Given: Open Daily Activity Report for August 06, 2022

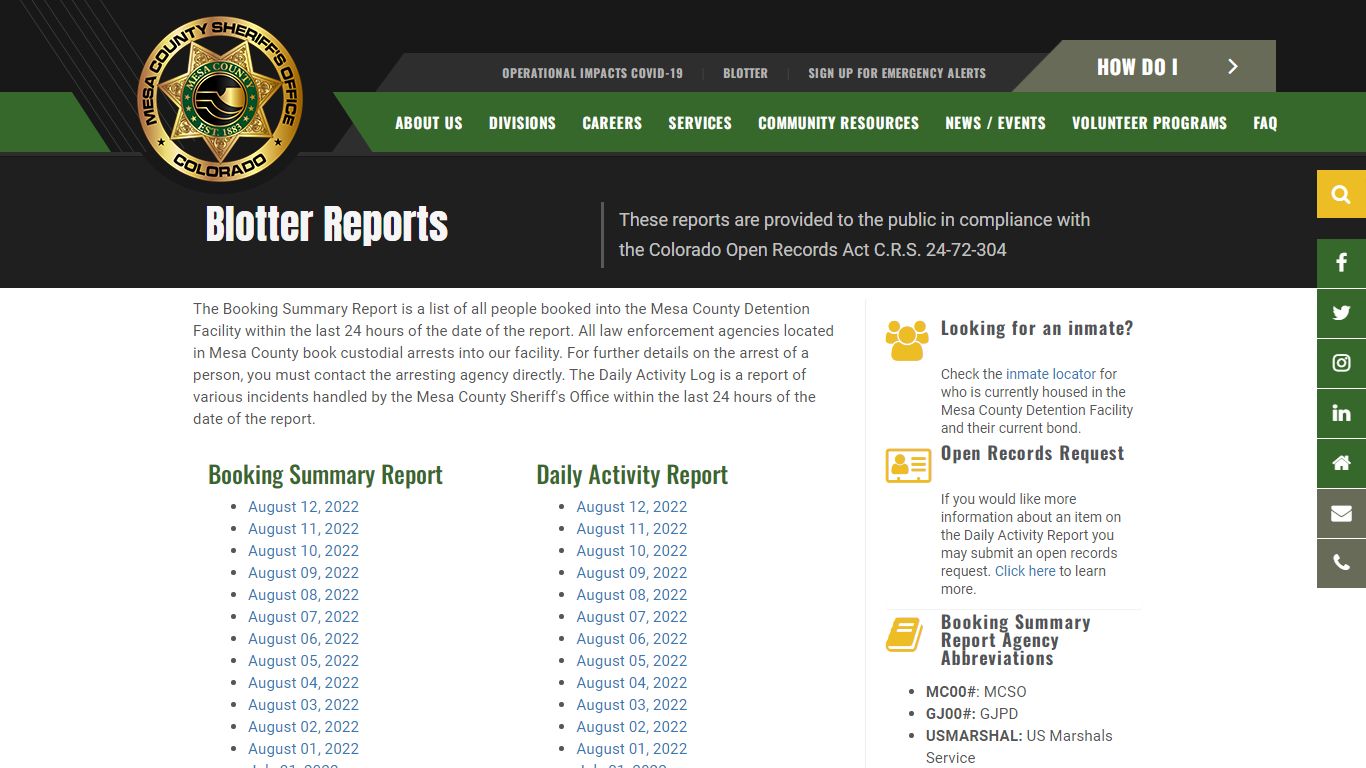Looking at the screenshot, I should (x=632, y=639).
